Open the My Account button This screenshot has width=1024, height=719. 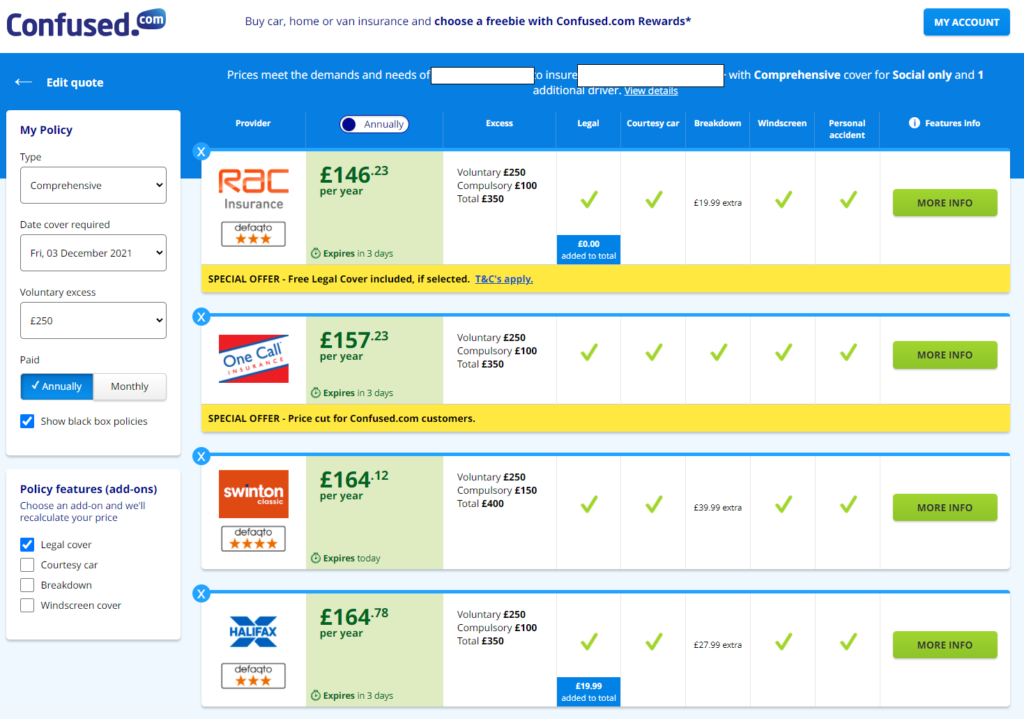[967, 22]
